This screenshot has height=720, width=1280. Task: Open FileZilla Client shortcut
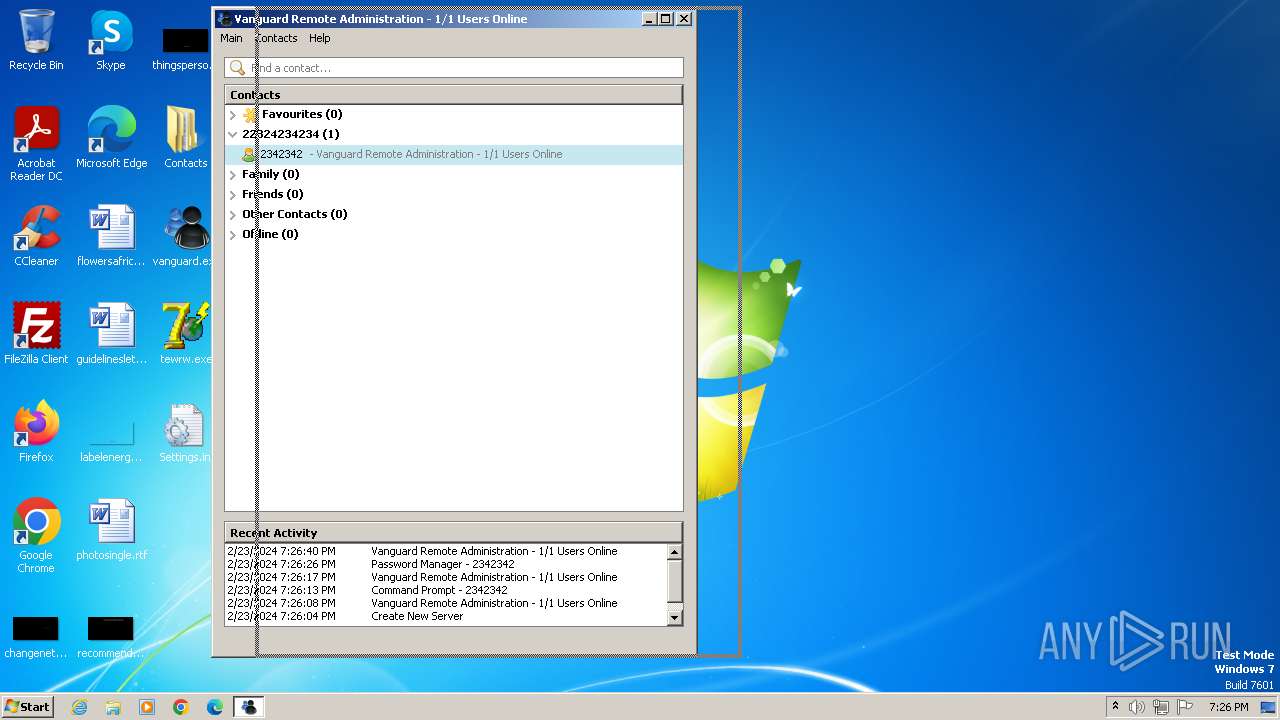click(36, 334)
